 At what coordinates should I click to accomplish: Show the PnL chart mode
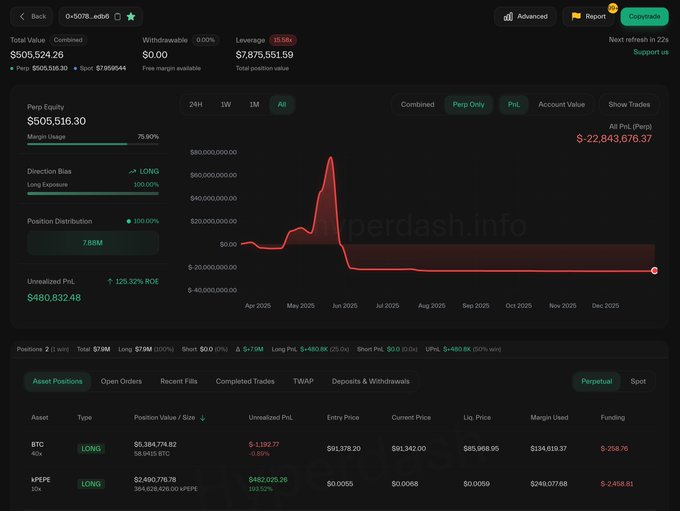[513, 105]
